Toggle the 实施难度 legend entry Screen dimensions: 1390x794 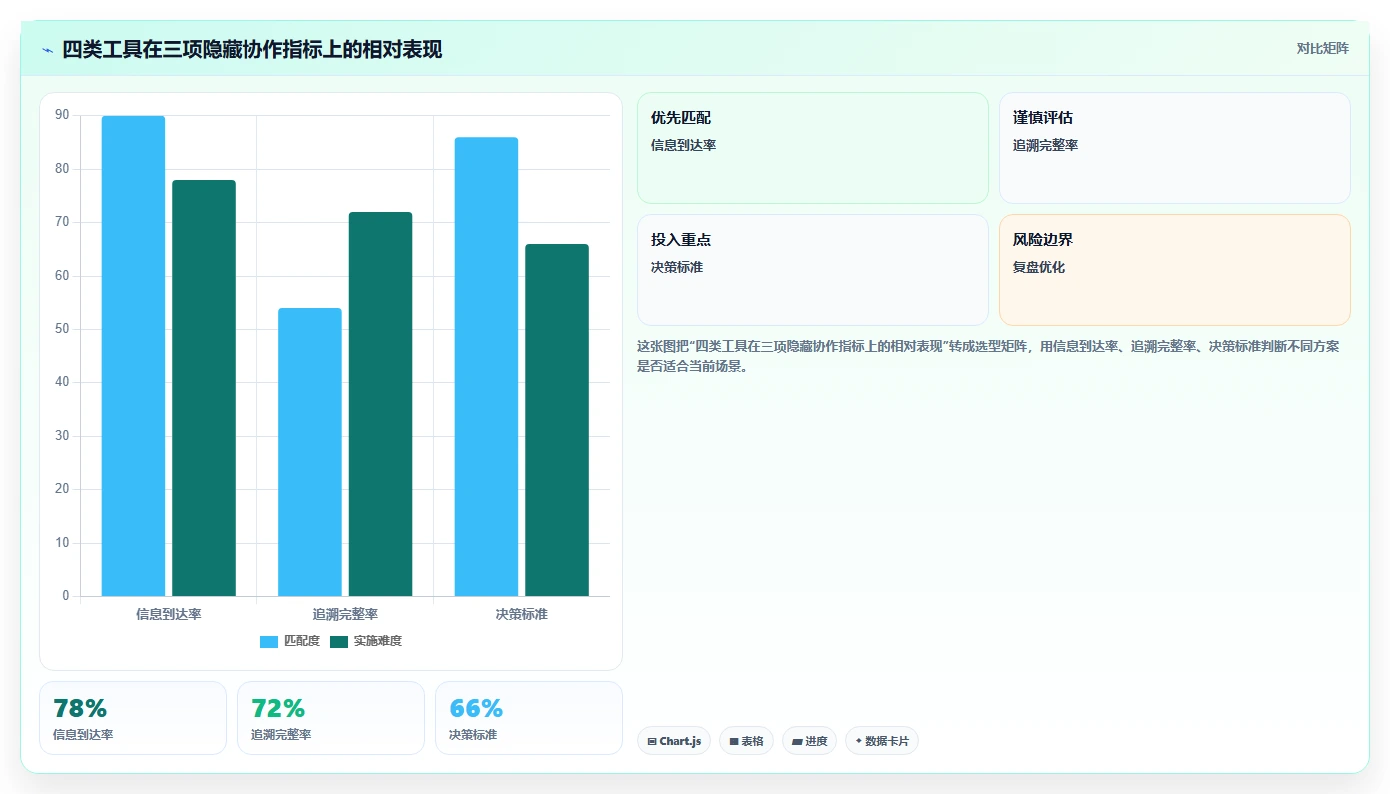[x=366, y=641]
